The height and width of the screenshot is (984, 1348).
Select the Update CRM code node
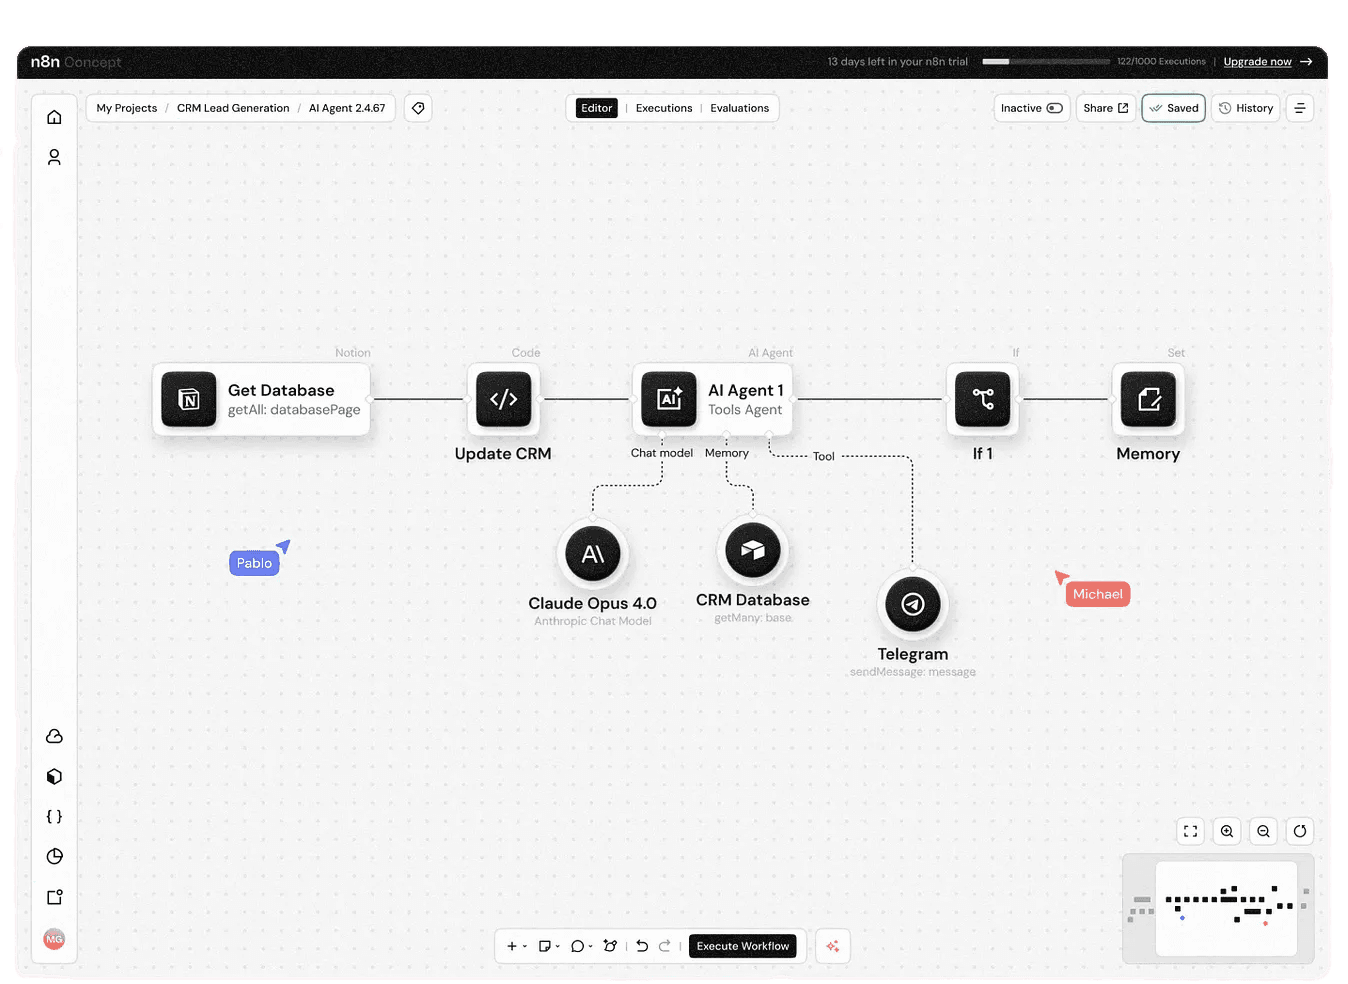(x=503, y=399)
